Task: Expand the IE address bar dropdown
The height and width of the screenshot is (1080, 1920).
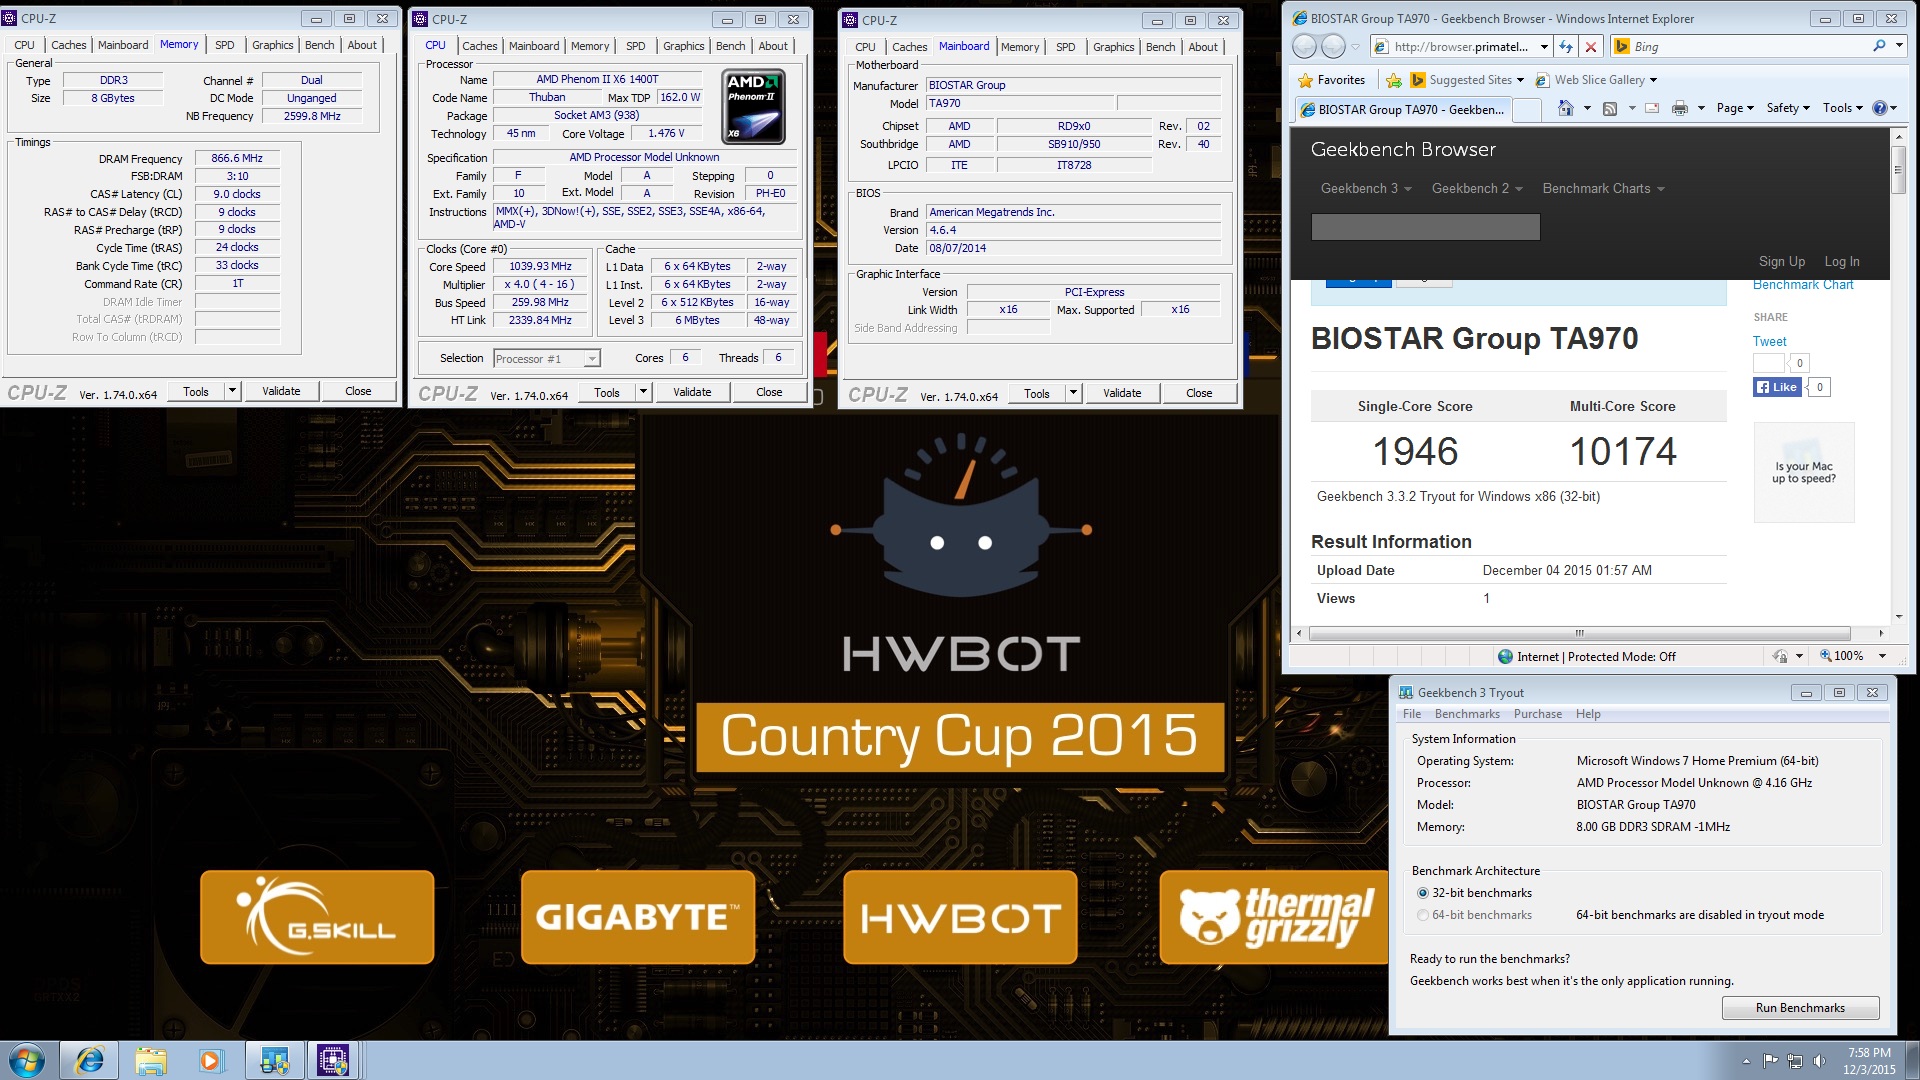Action: 1544,46
